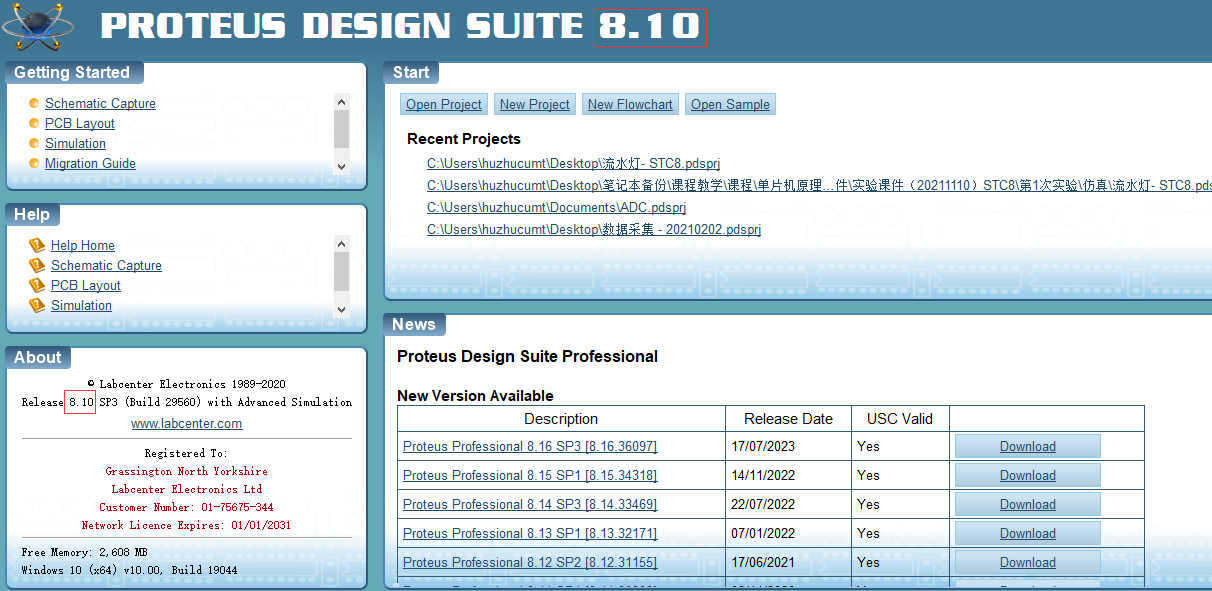1212x591 pixels.
Task: Open recent project 流水灯- STC8.pdsprj on Desktop
Action: pos(573,163)
